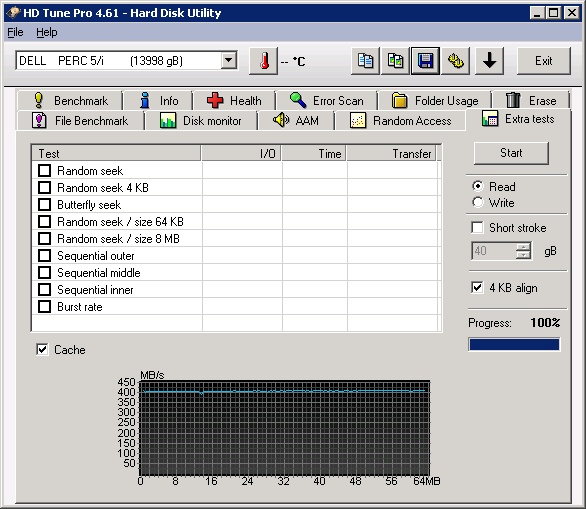Decrease the short stroke gB value
This screenshot has height=509, width=586.
(x=523, y=255)
